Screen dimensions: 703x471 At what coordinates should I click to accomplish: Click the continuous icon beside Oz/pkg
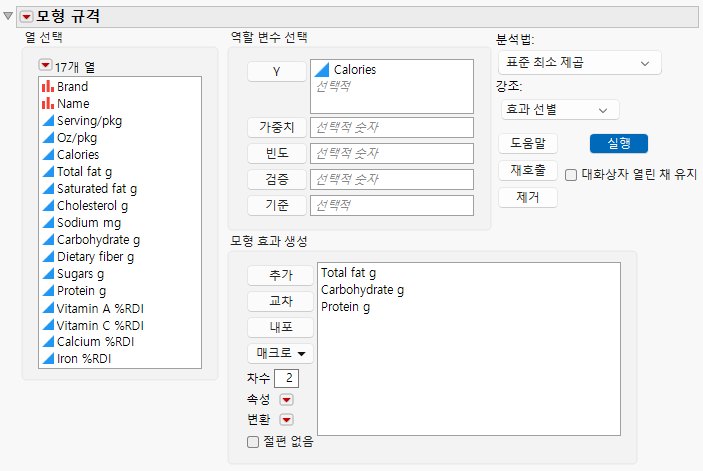48,138
